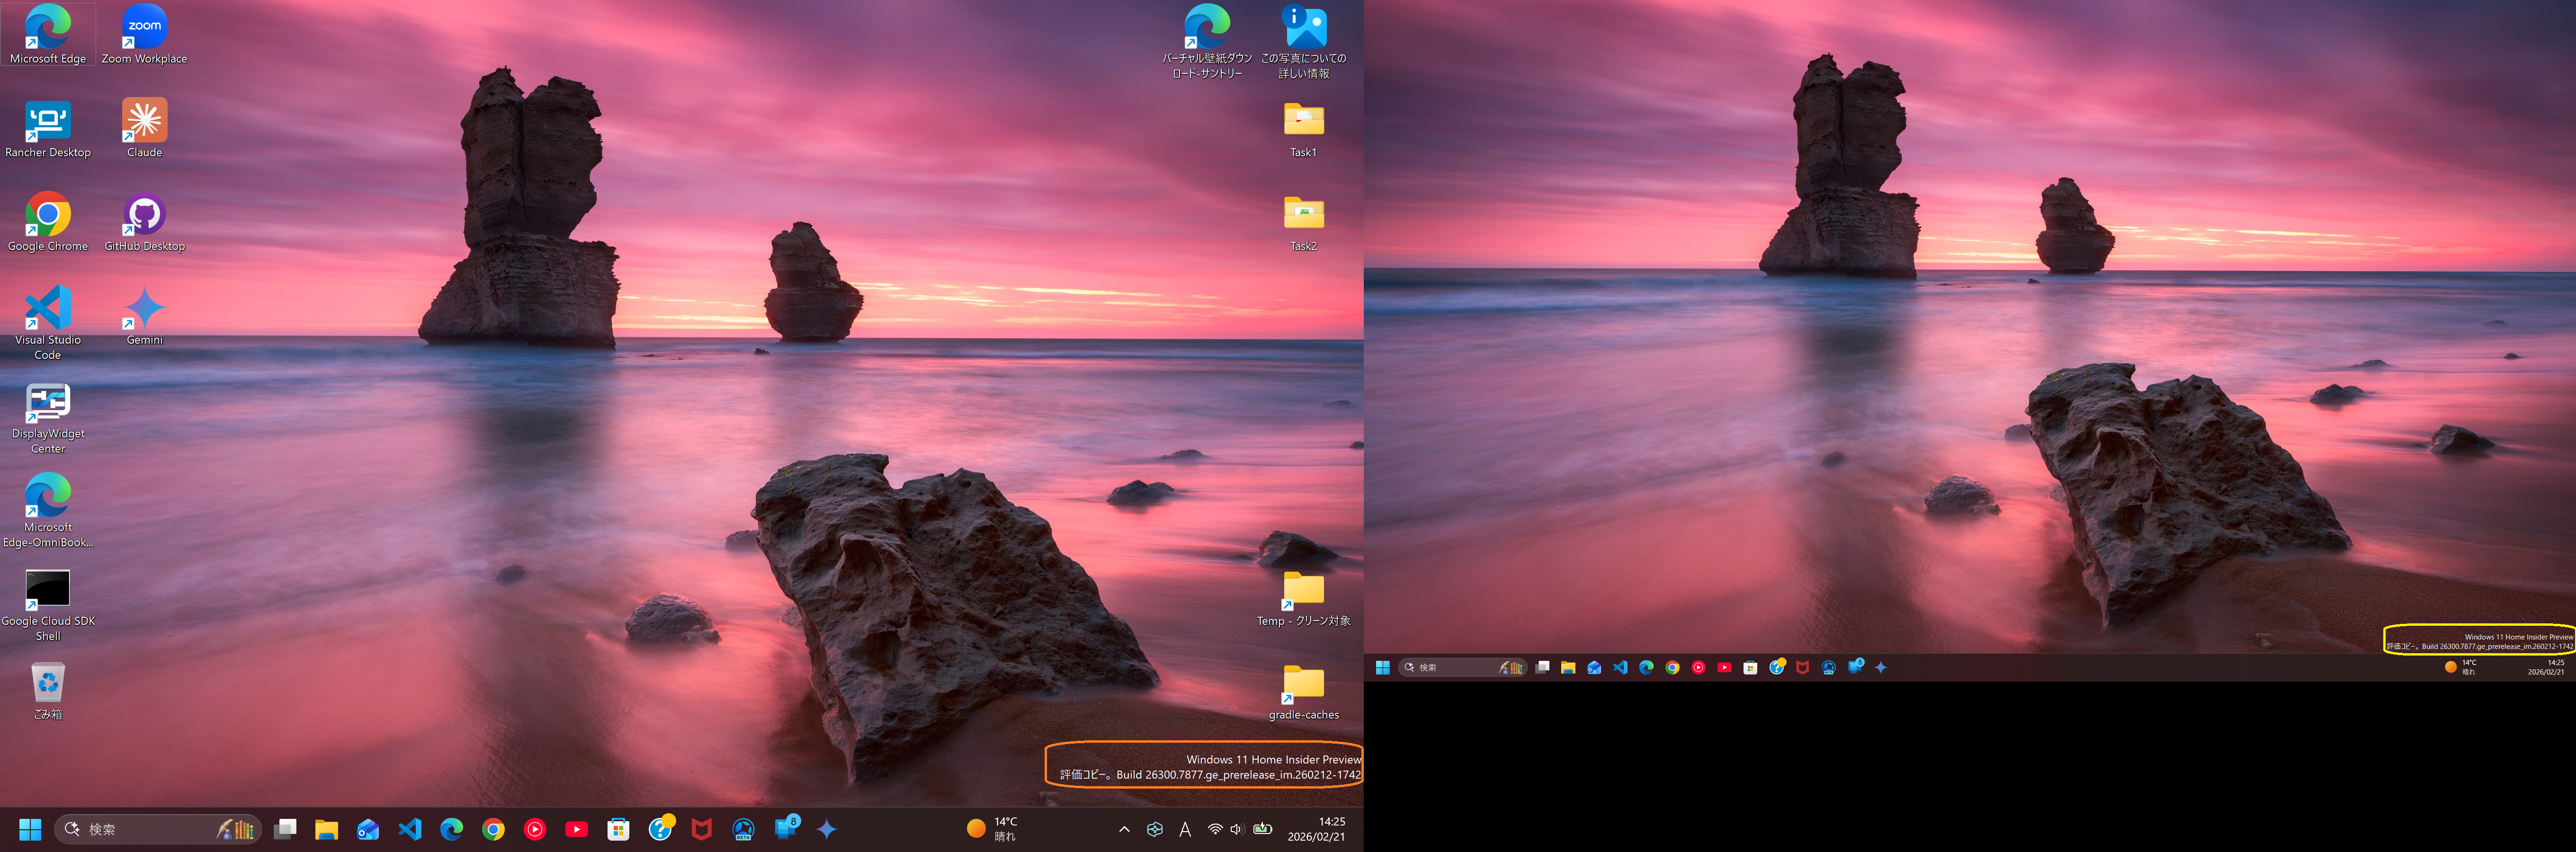2576x852 pixels.
Task: Open Claude desktop shortcut
Action: pos(144,122)
